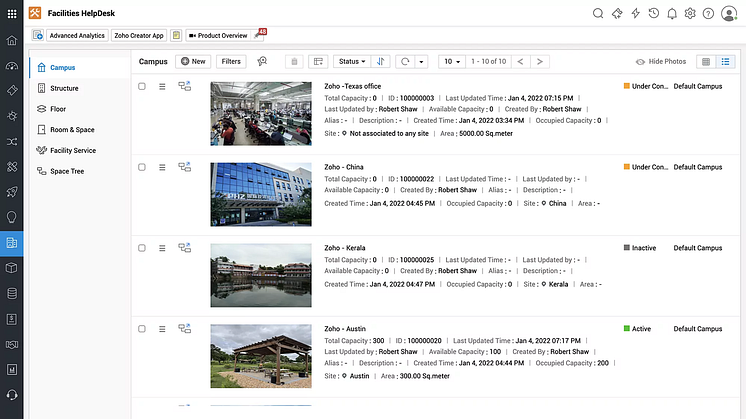Select Structure in the left panel
Screen dimensions: 746x419
(x=64, y=88)
